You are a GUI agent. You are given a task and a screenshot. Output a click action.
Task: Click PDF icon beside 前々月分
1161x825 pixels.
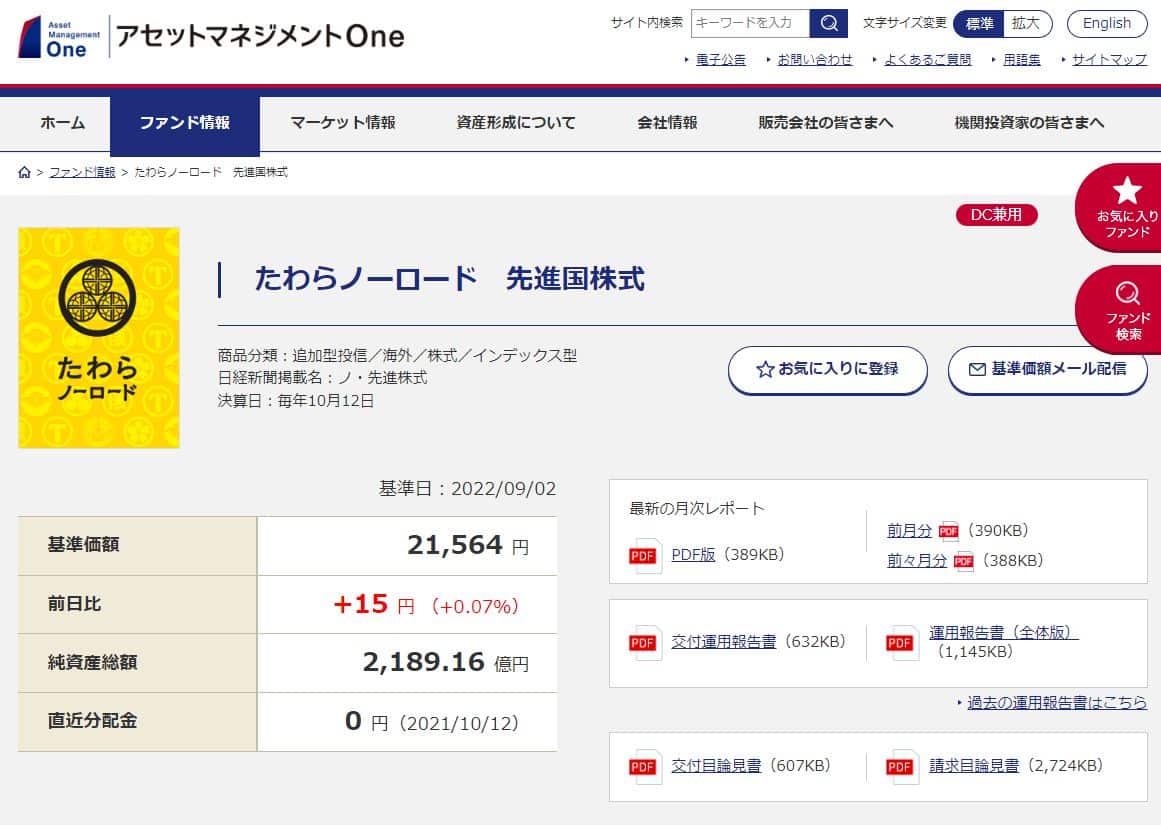(x=963, y=561)
